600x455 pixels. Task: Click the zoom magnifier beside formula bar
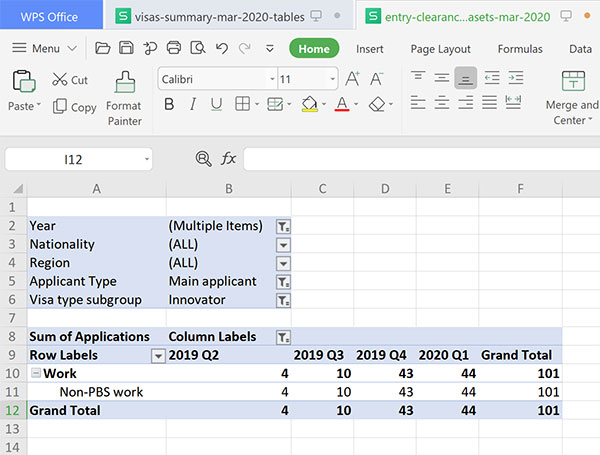coord(204,159)
